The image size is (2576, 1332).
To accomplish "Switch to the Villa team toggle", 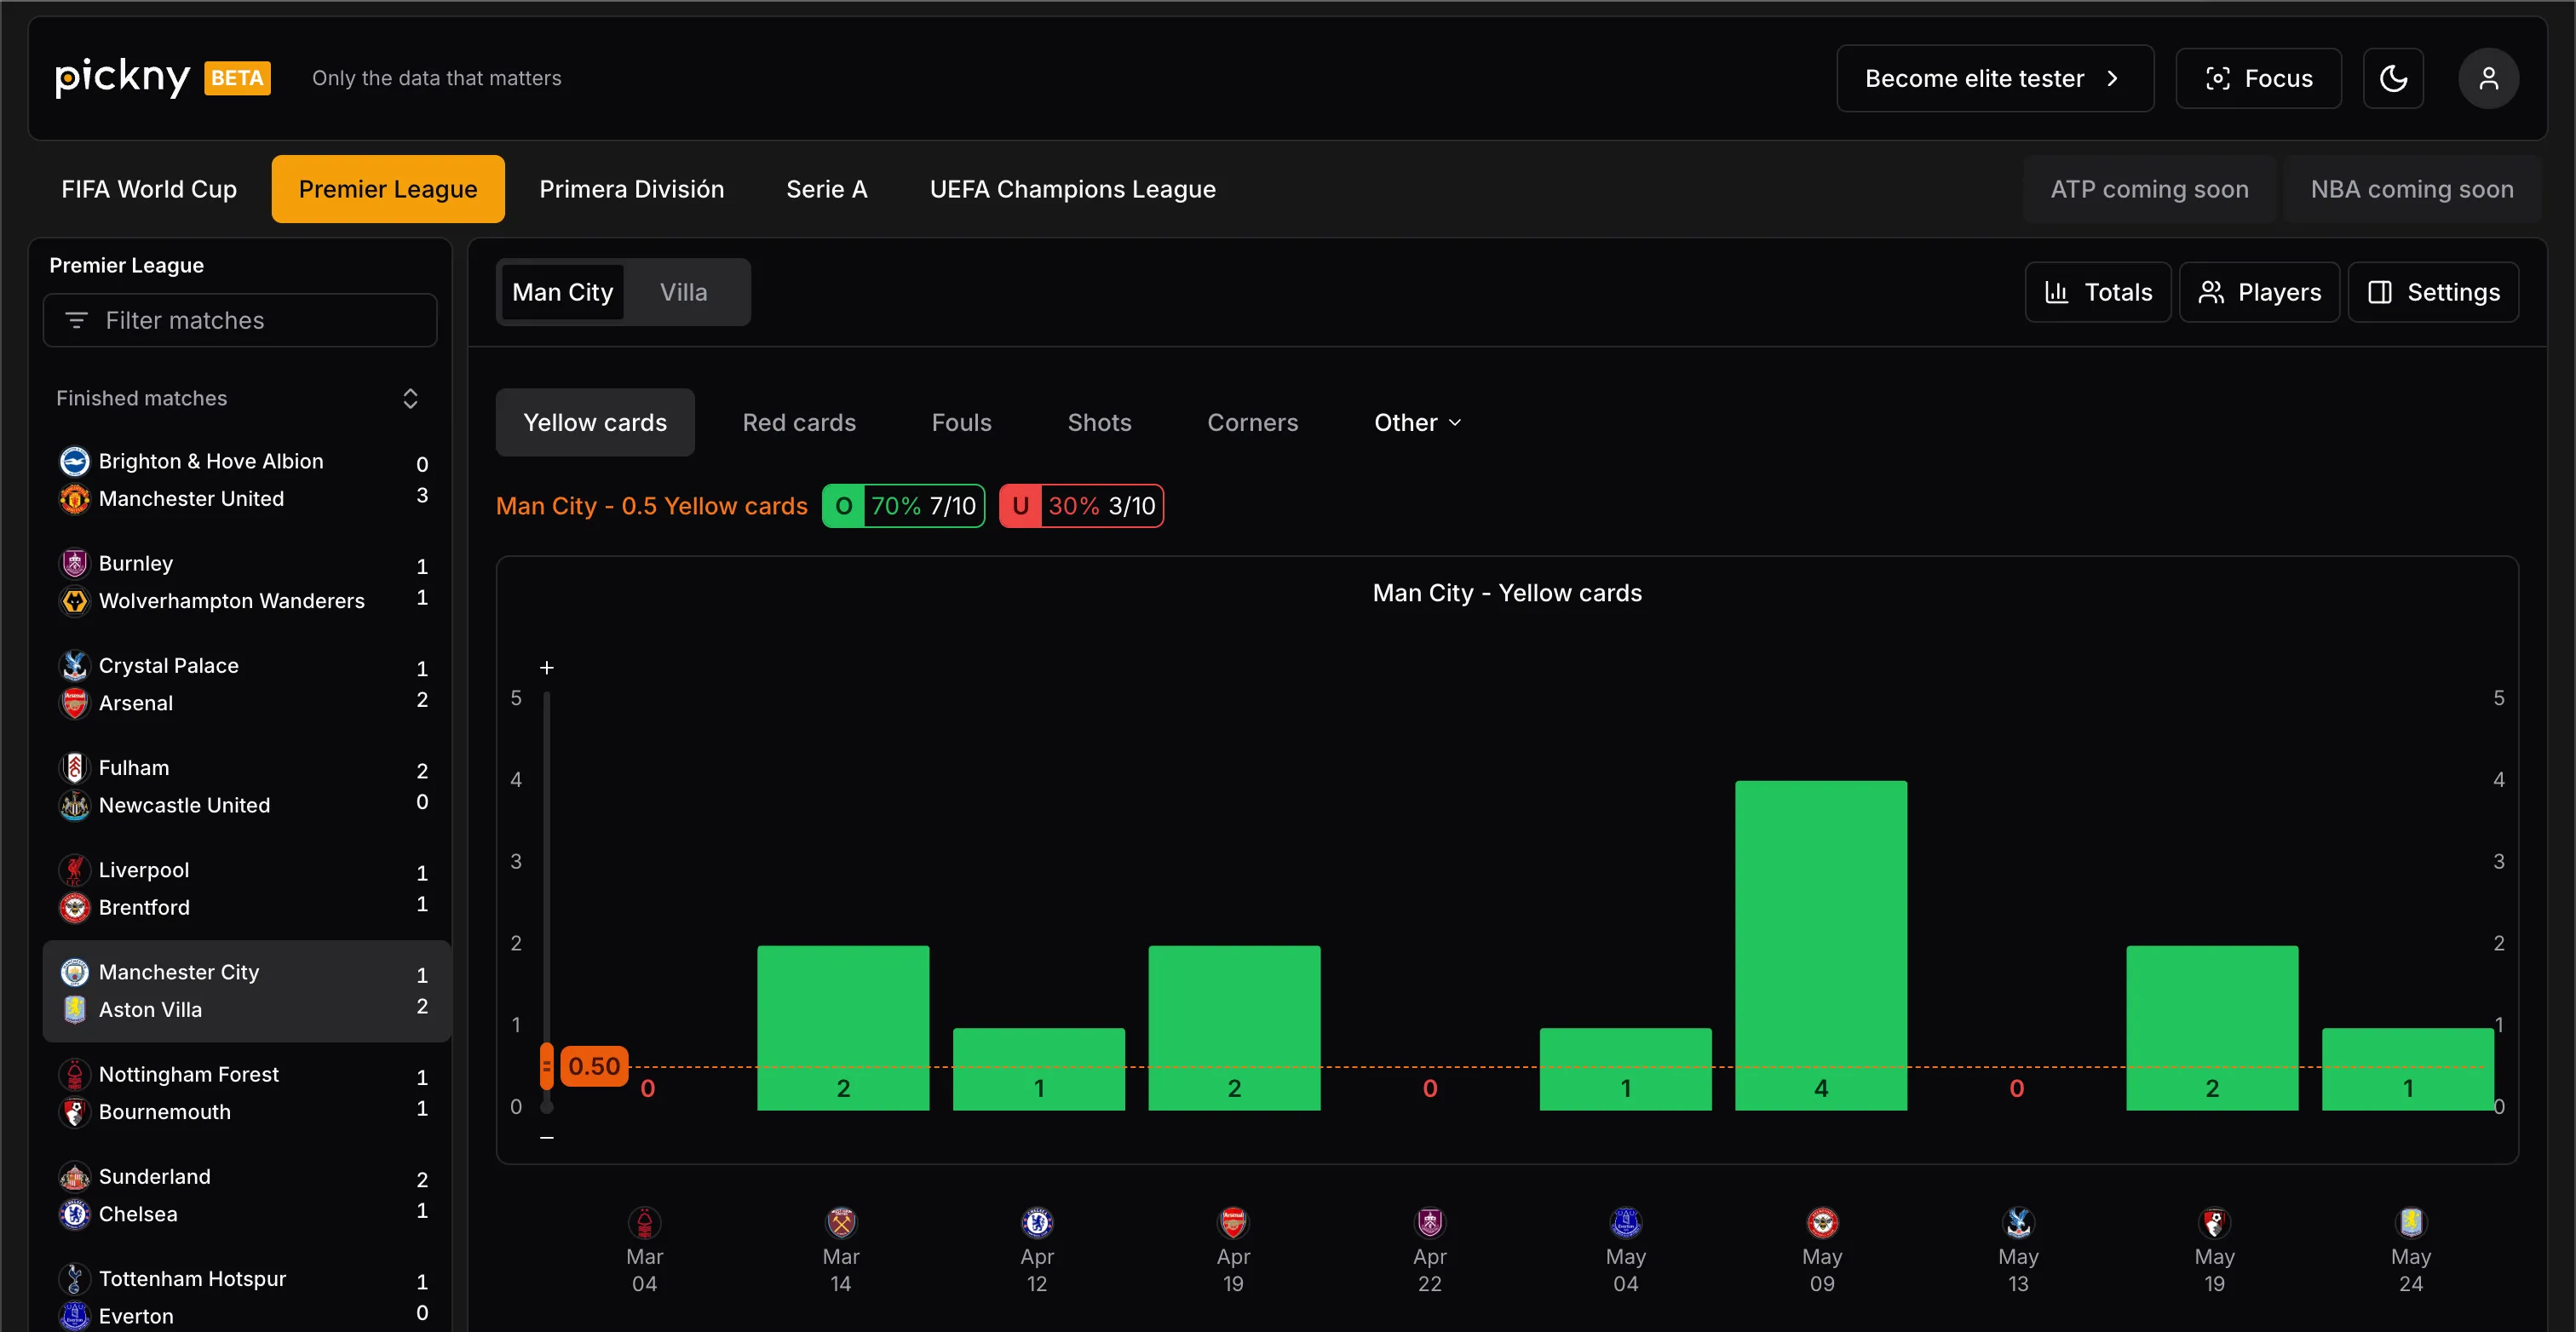I will click(x=683, y=292).
